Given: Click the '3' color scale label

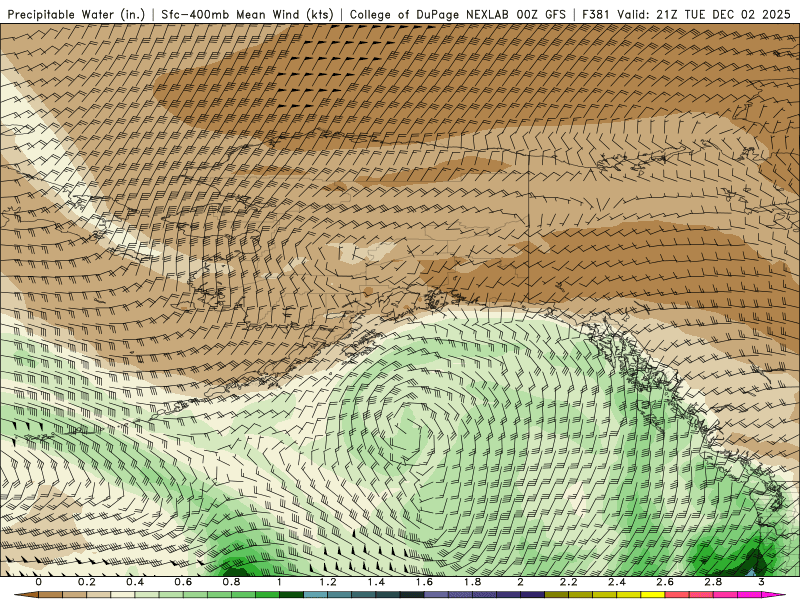Looking at the screenshot, I should pos(761,582).
